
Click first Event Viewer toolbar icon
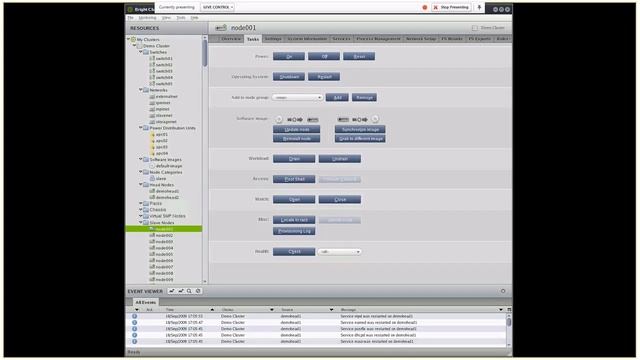pos(172,291)
